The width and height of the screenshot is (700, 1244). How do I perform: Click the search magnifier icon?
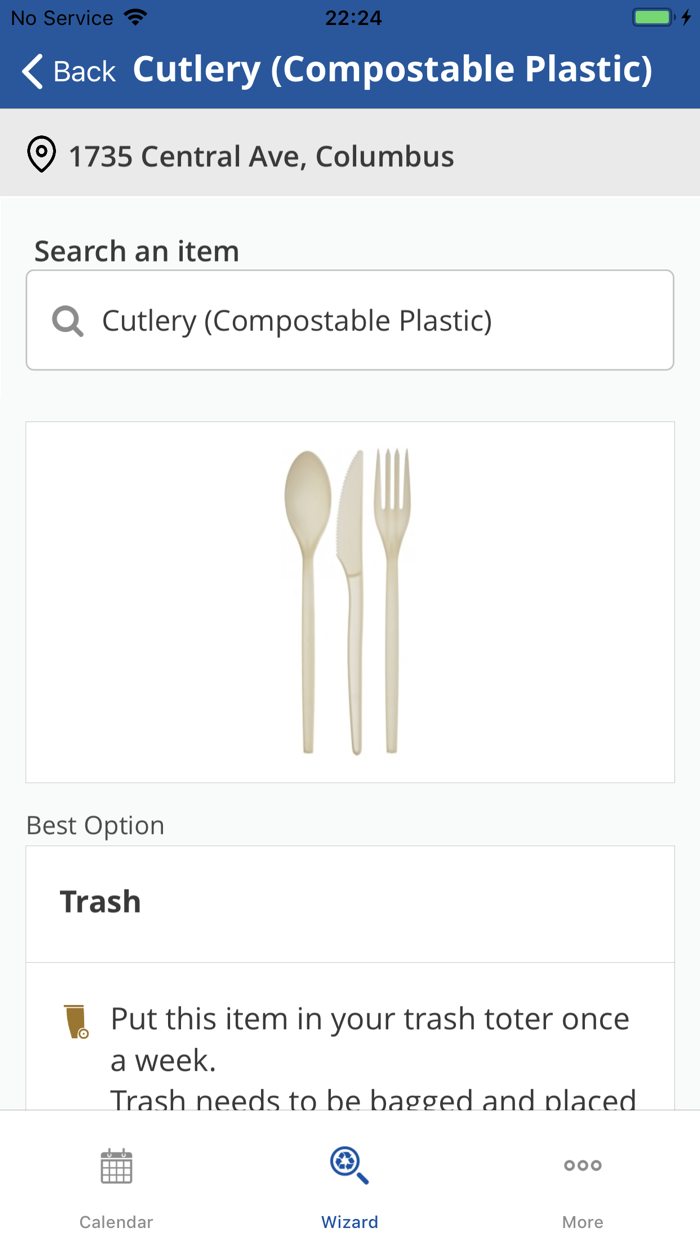click(x=67, y=321)
